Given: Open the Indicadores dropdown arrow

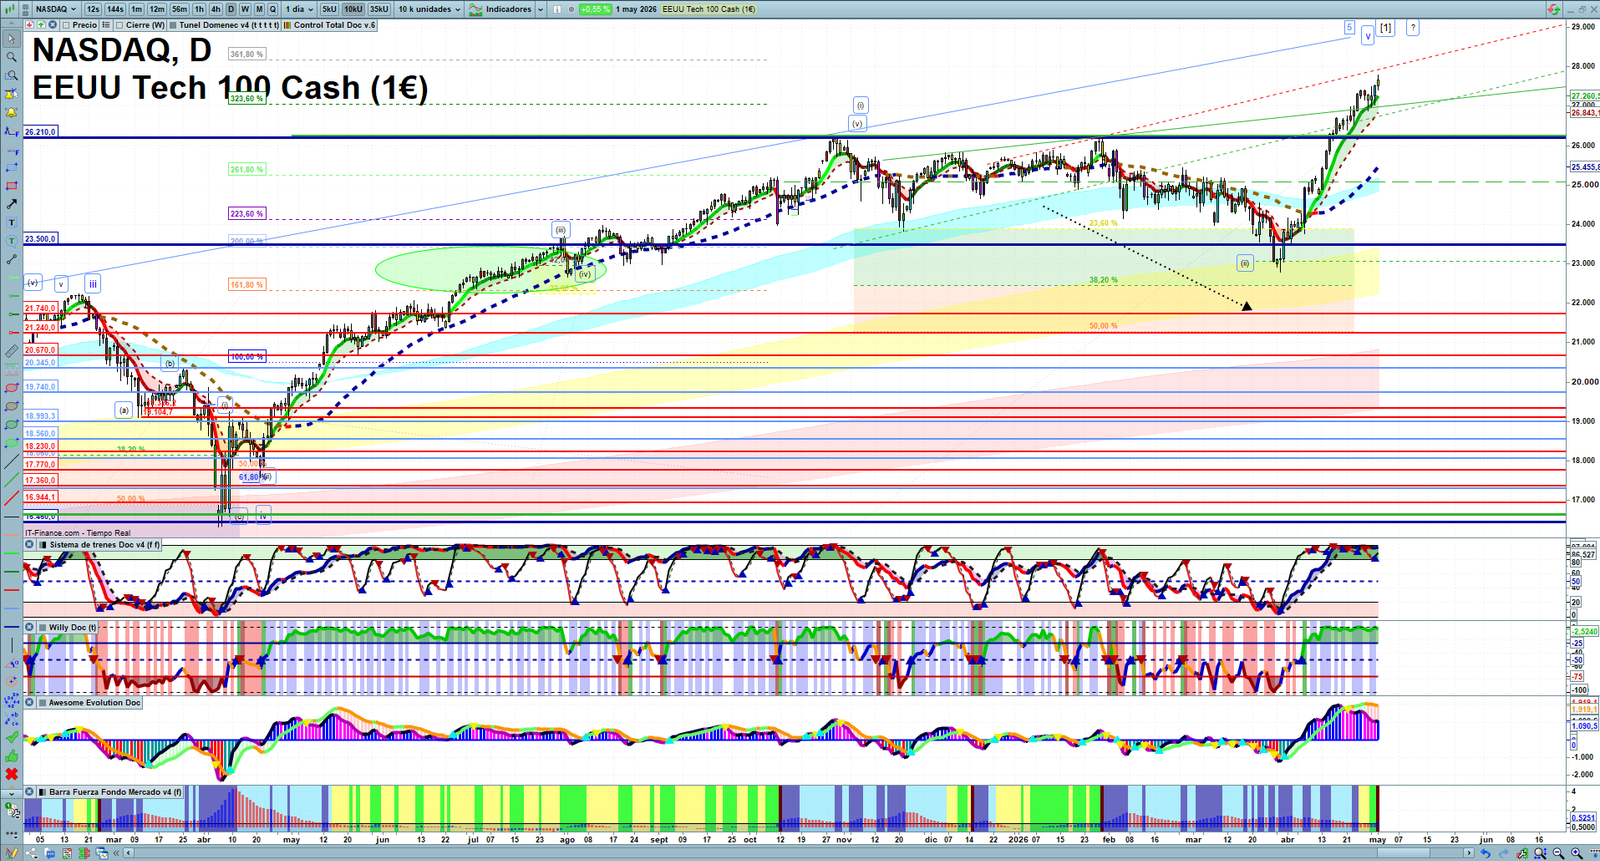Looking at the screenshot, I should 540,9.
